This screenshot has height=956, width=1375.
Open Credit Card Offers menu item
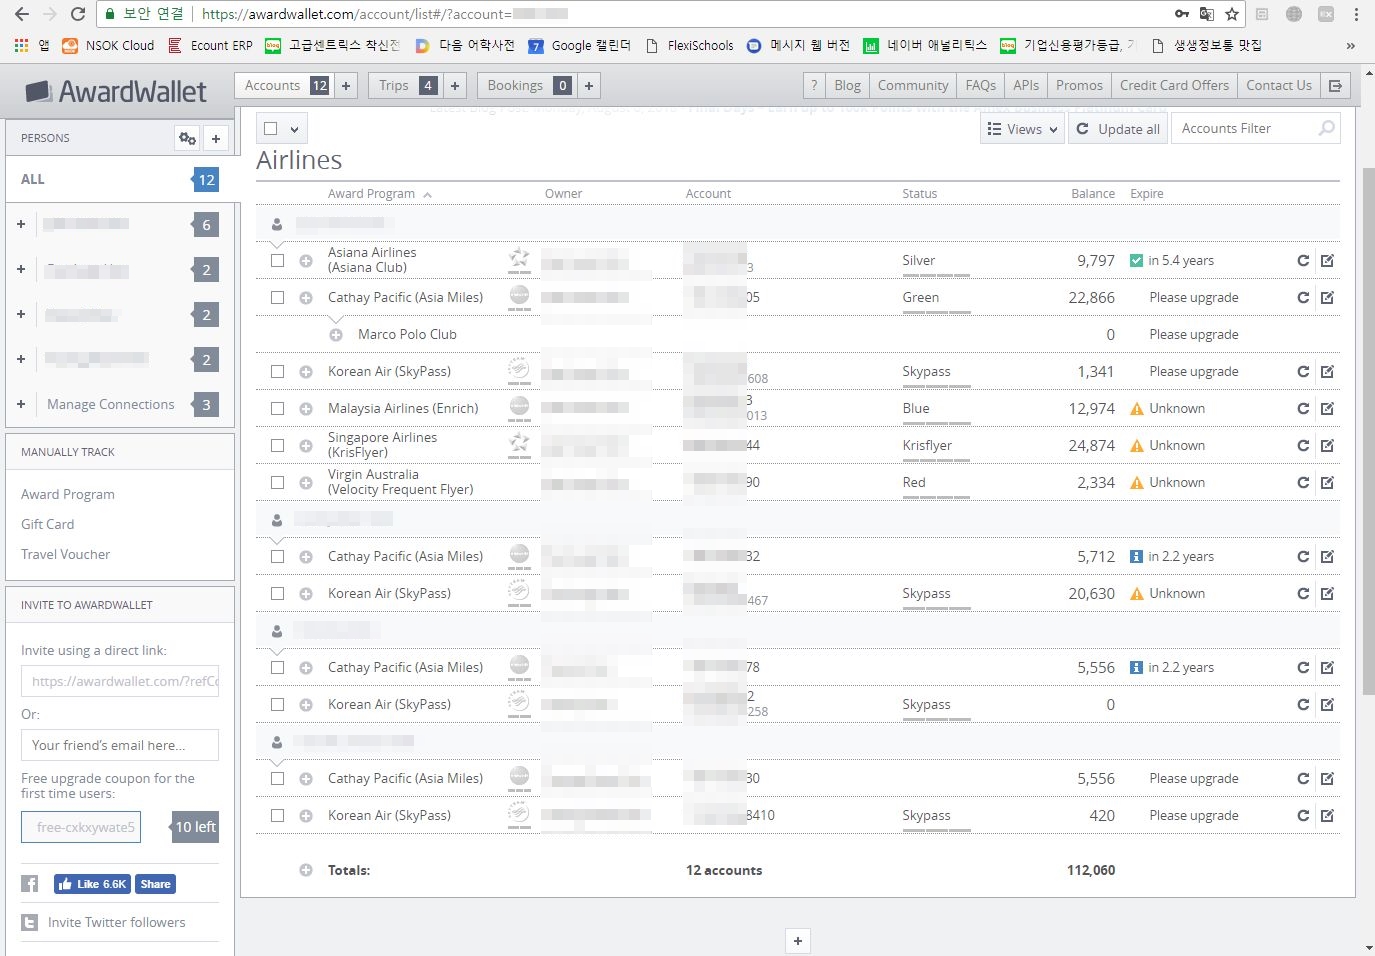[1174, 86]
